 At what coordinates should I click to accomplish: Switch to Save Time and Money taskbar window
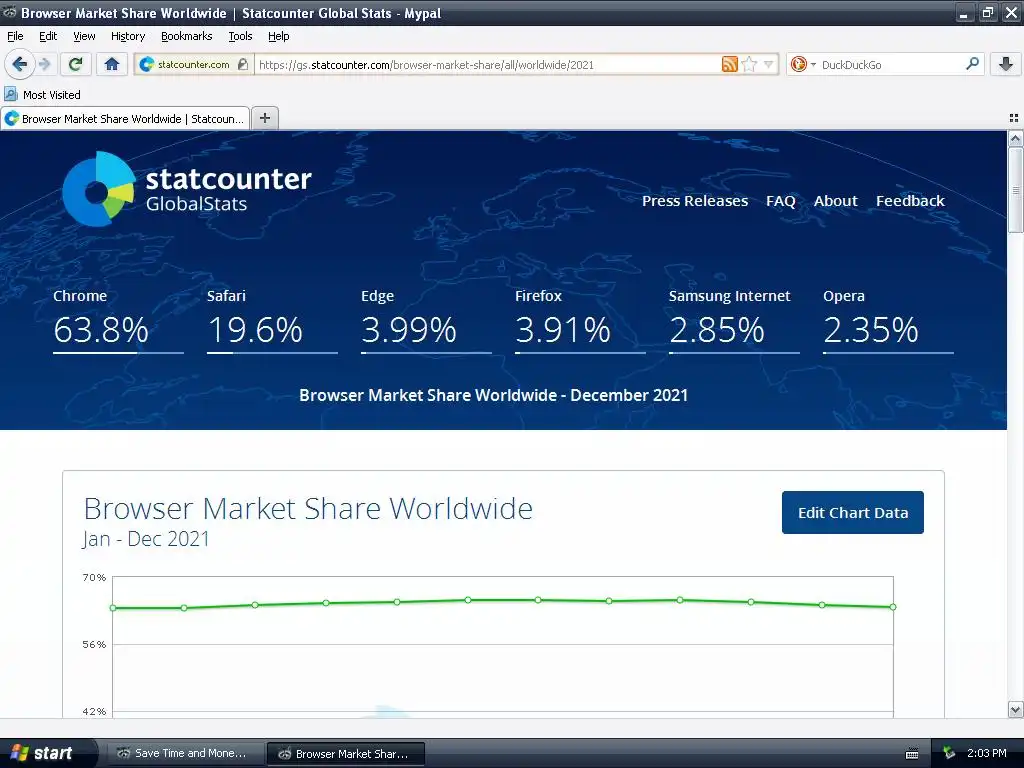pos(185,753)
